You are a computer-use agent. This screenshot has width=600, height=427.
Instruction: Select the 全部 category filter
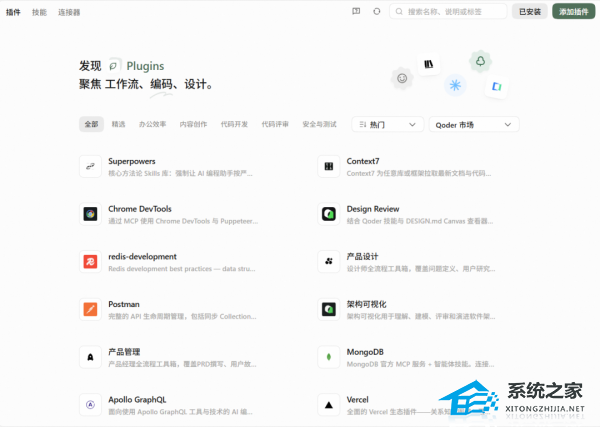tap(91, 124)
